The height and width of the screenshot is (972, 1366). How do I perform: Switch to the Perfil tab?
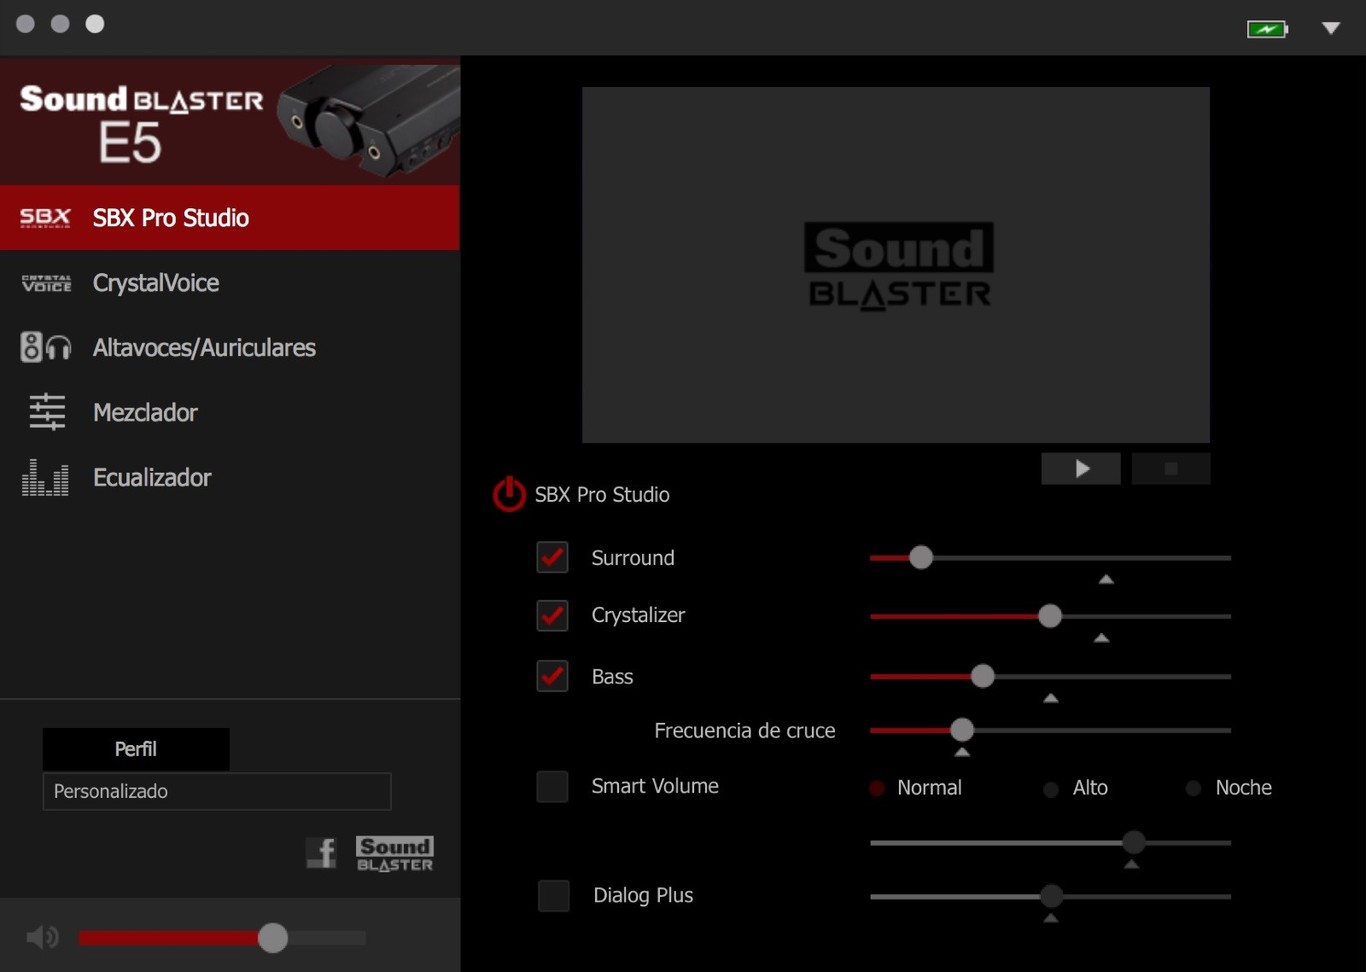coord(134,748)
